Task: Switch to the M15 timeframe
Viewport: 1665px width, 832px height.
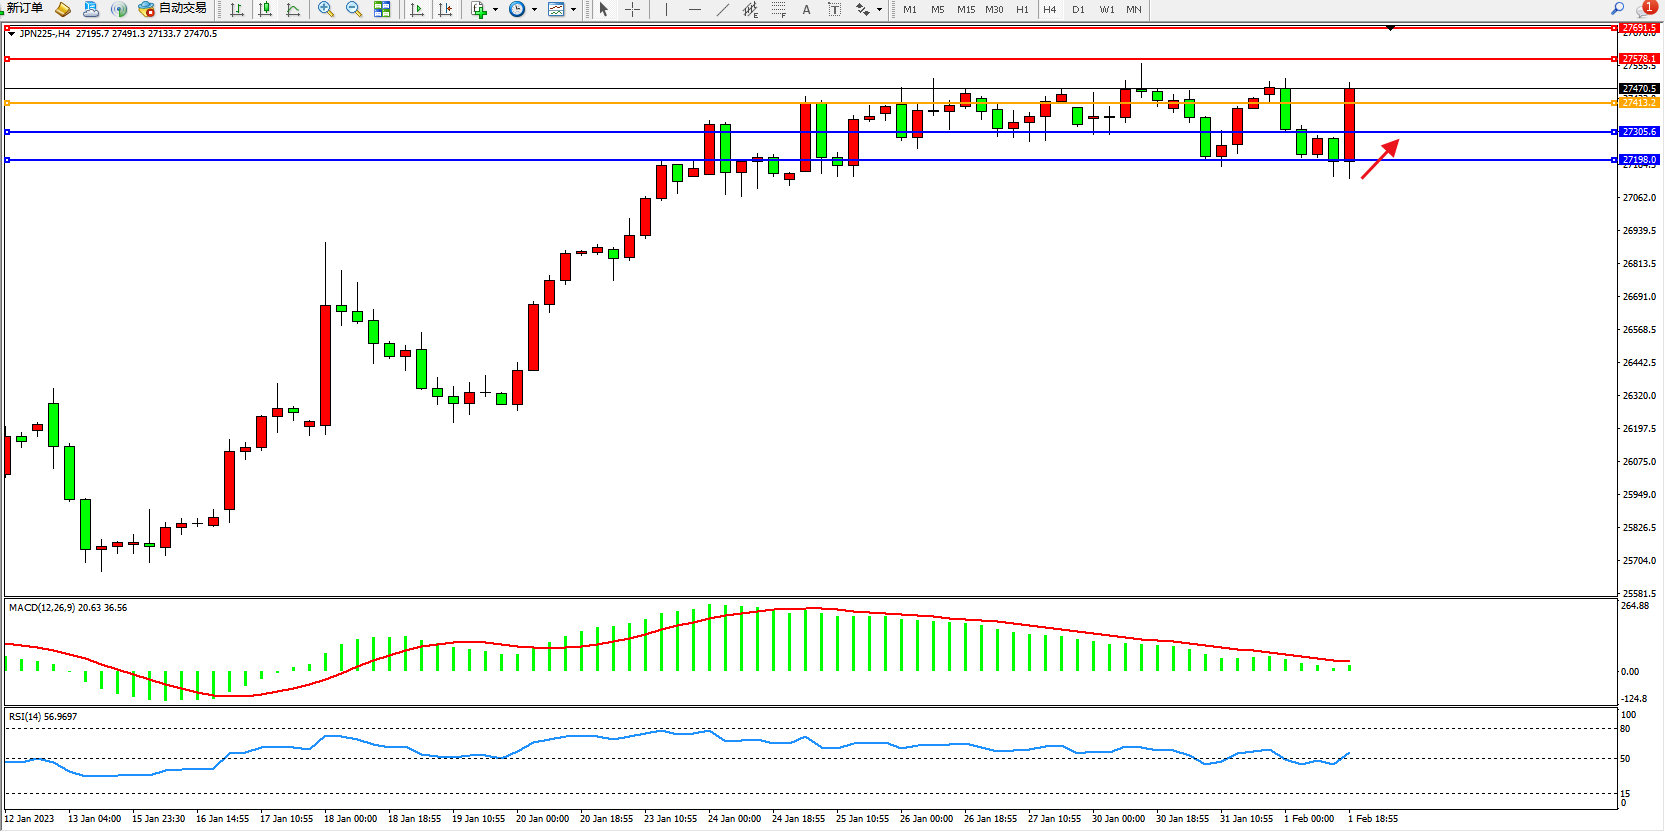Action: [x=965, y=9]
